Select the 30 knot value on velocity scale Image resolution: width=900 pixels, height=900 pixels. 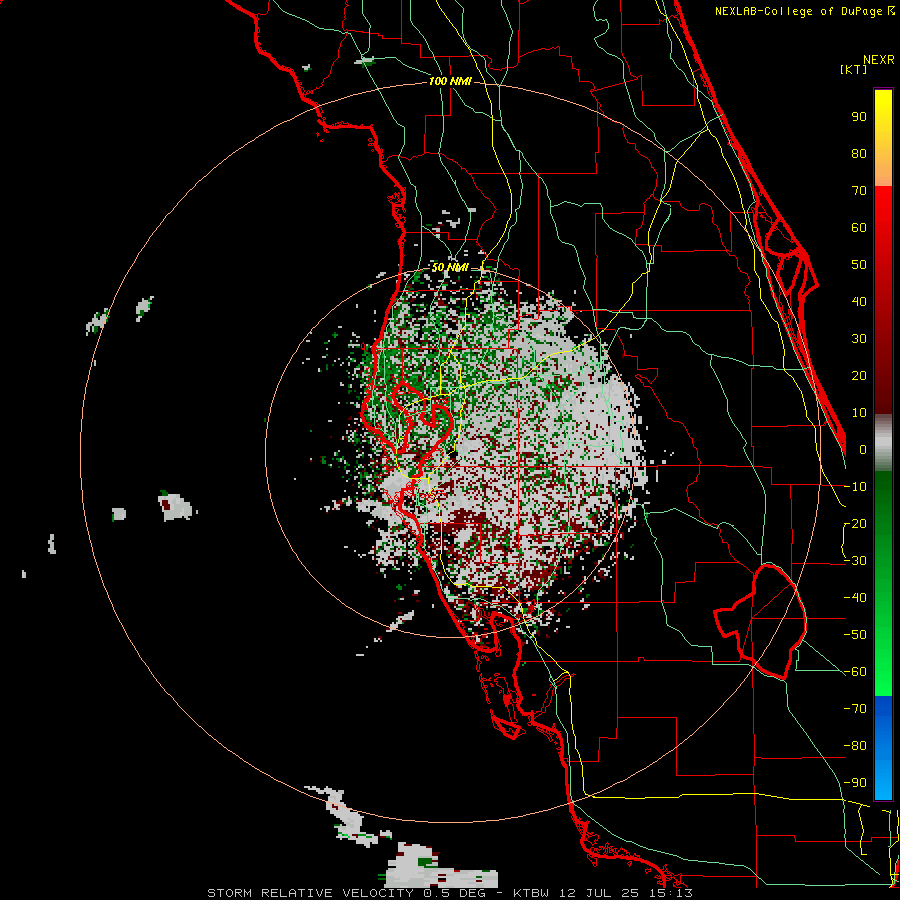click(x=859, y=339)
